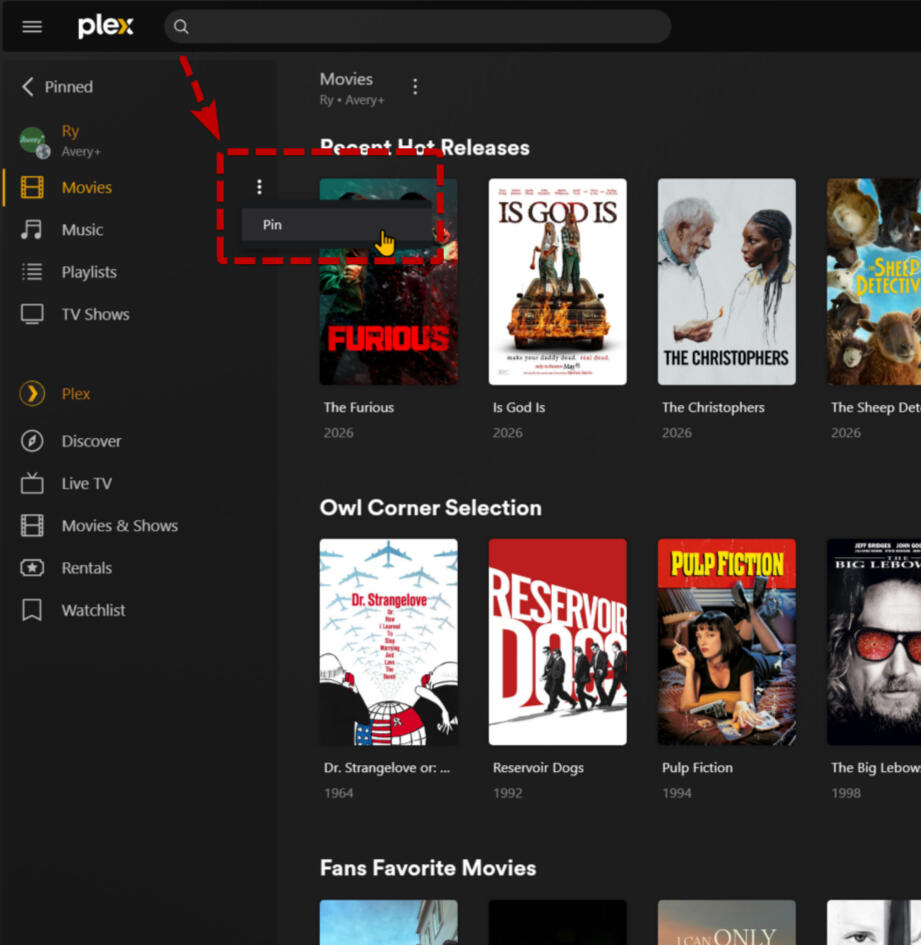Open The Christophers poster
Screen dimensions: 921x945
(726, 281)
